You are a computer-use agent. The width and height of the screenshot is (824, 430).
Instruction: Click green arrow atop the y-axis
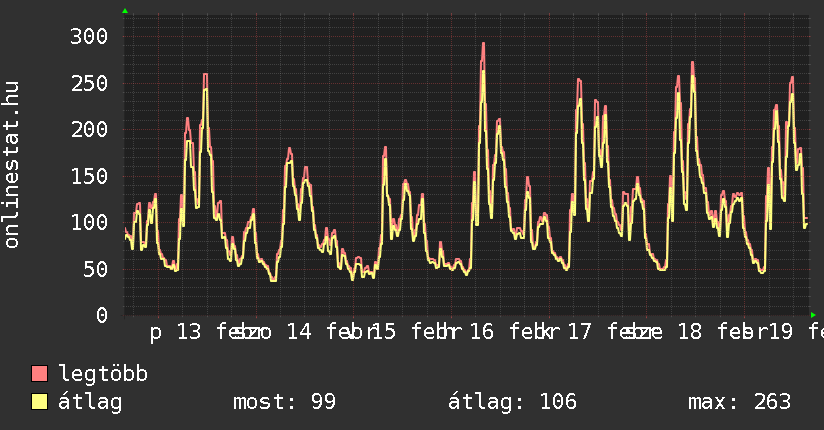pyautogui.click(x=125, y=11)
